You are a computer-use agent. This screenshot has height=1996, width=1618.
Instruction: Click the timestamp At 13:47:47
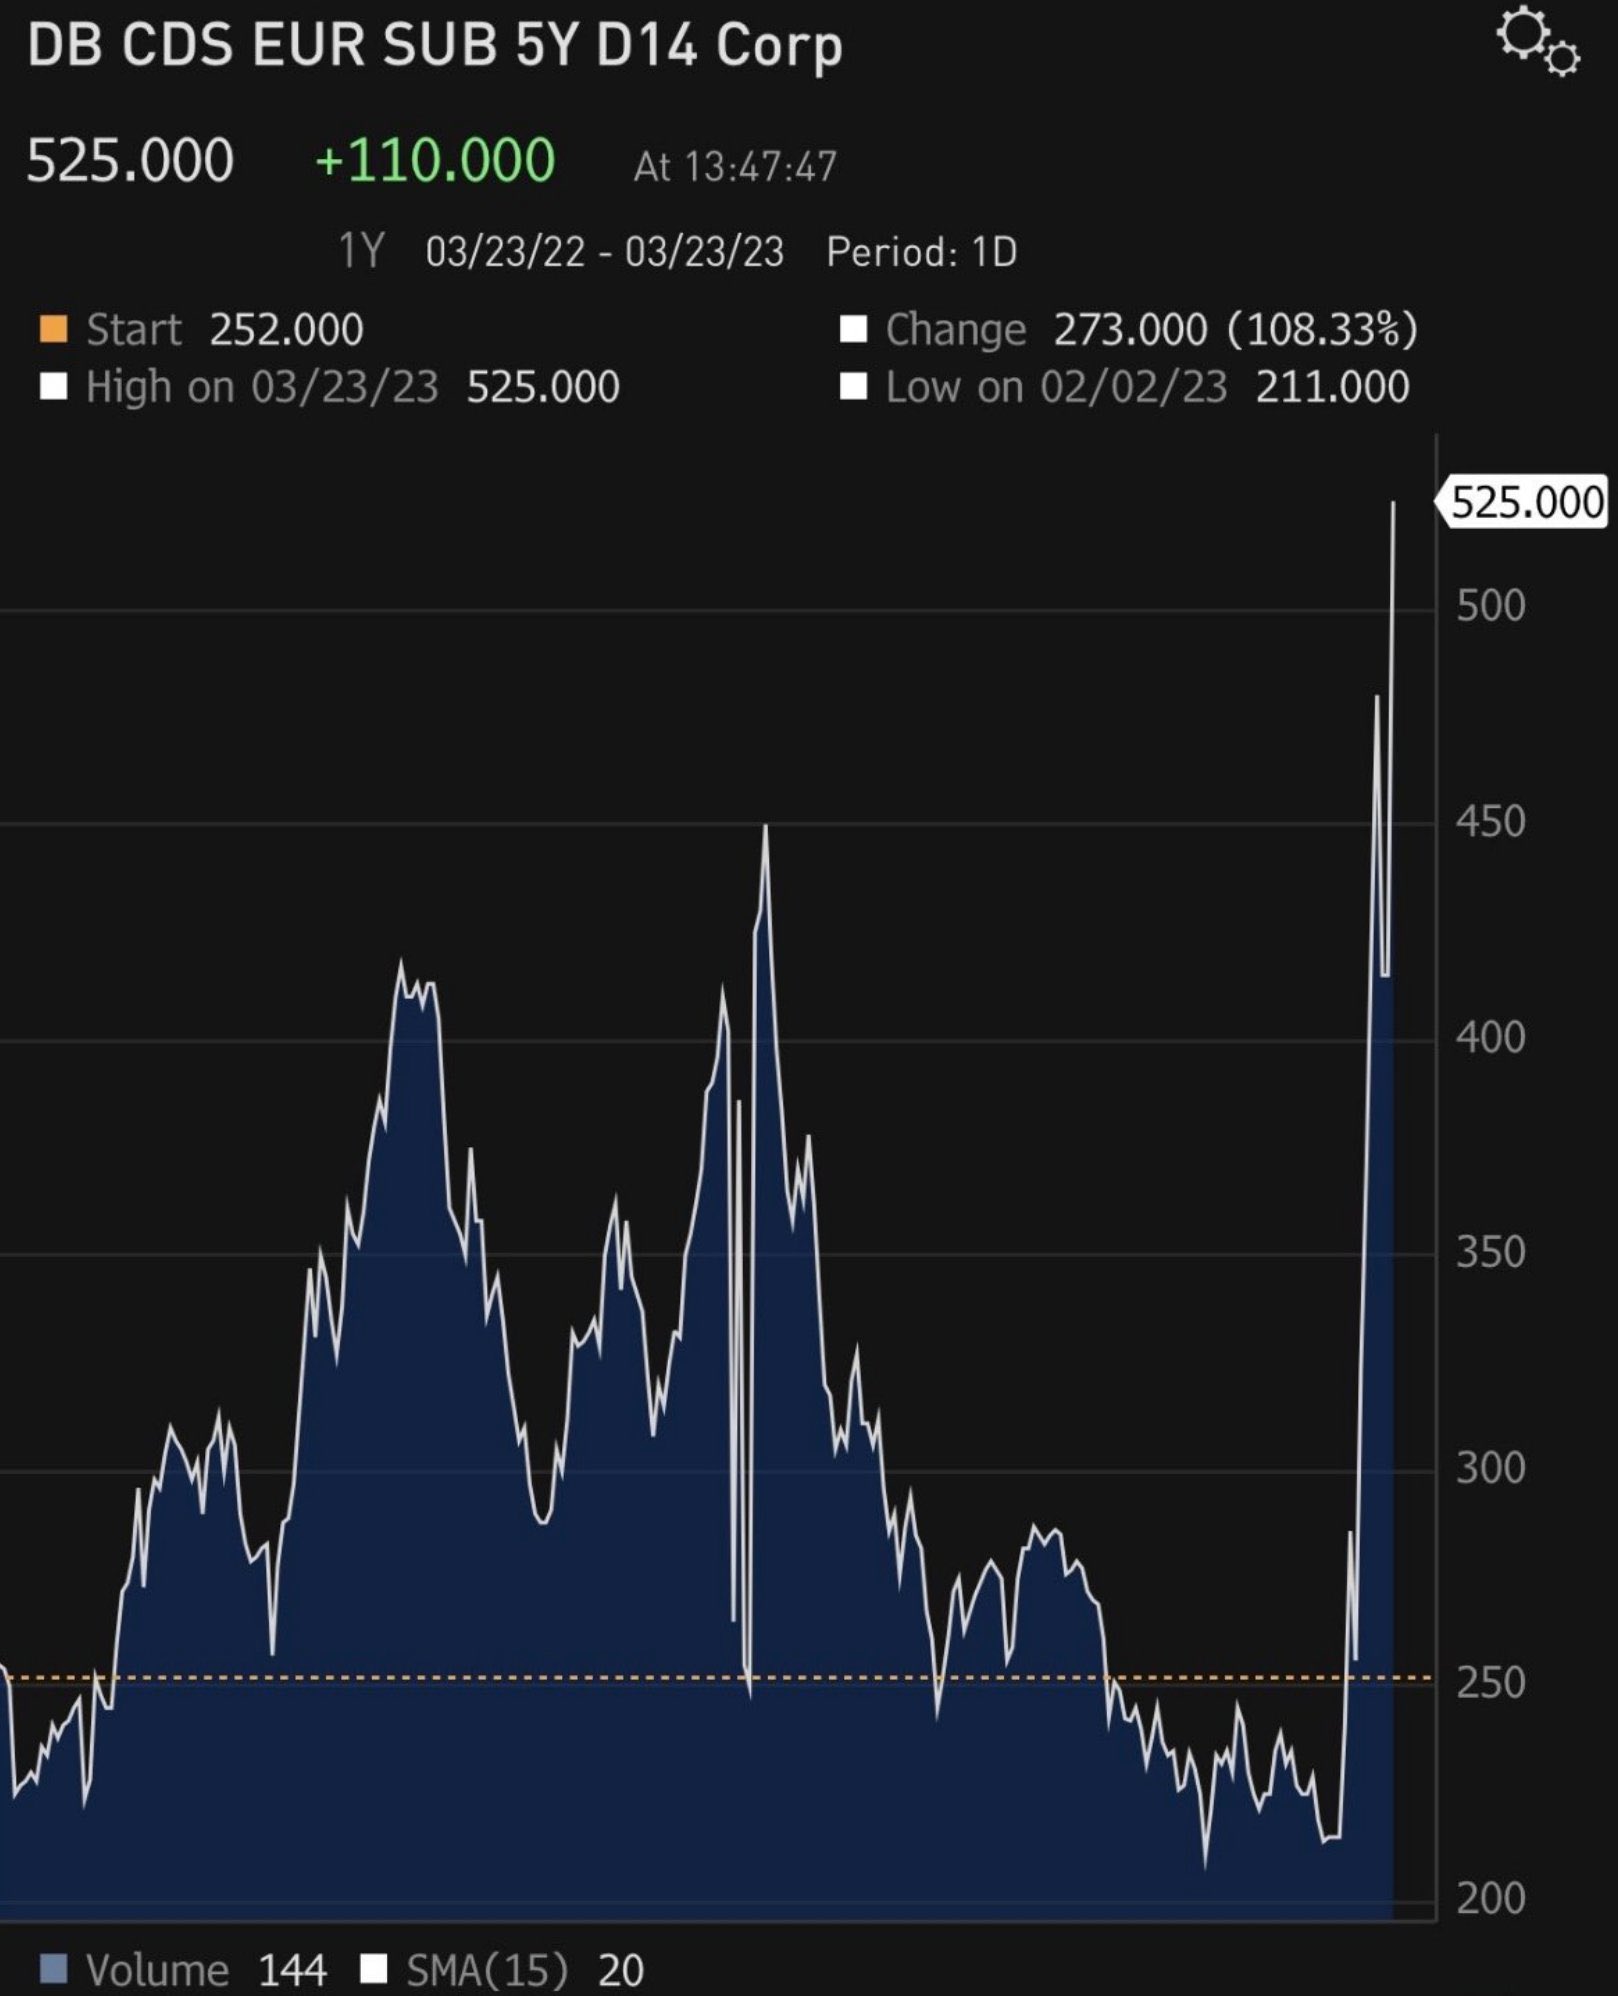pos(735,167)
